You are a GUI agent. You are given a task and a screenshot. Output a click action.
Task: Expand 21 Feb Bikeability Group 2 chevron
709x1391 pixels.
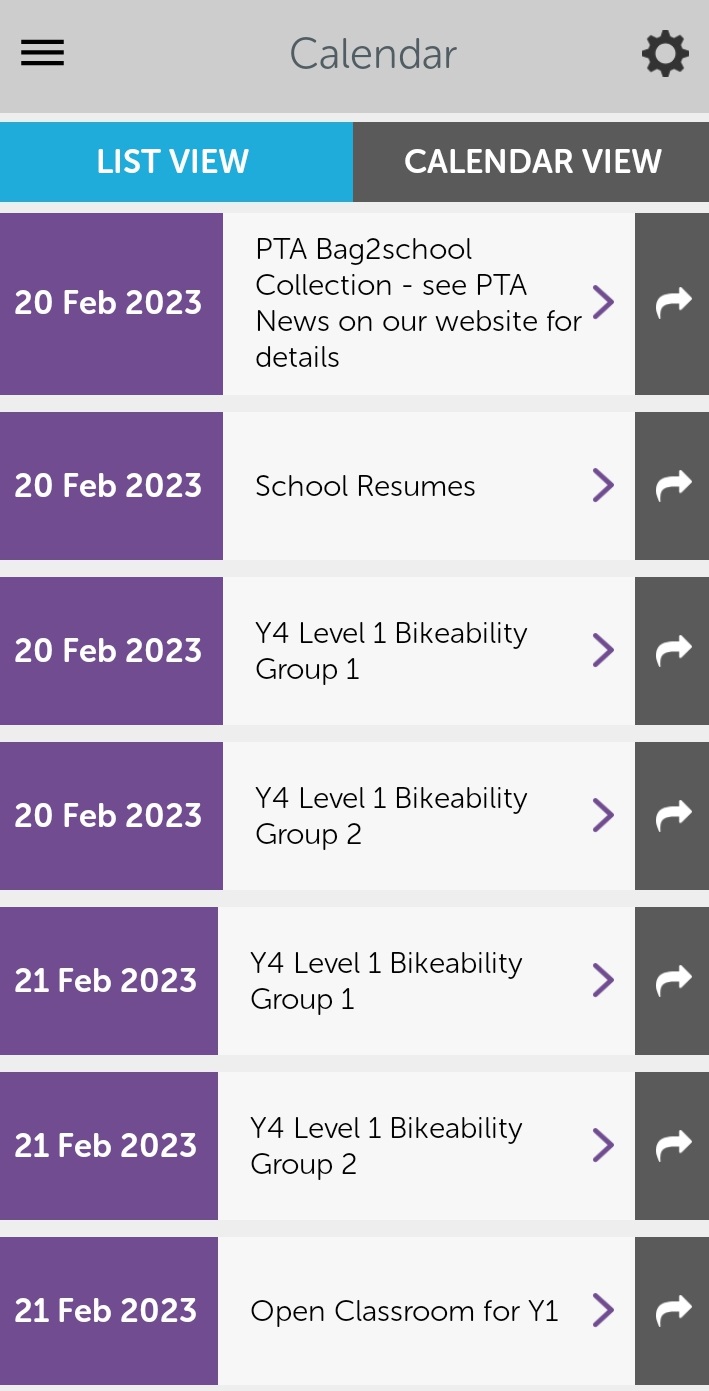(x=603, y=1145)
